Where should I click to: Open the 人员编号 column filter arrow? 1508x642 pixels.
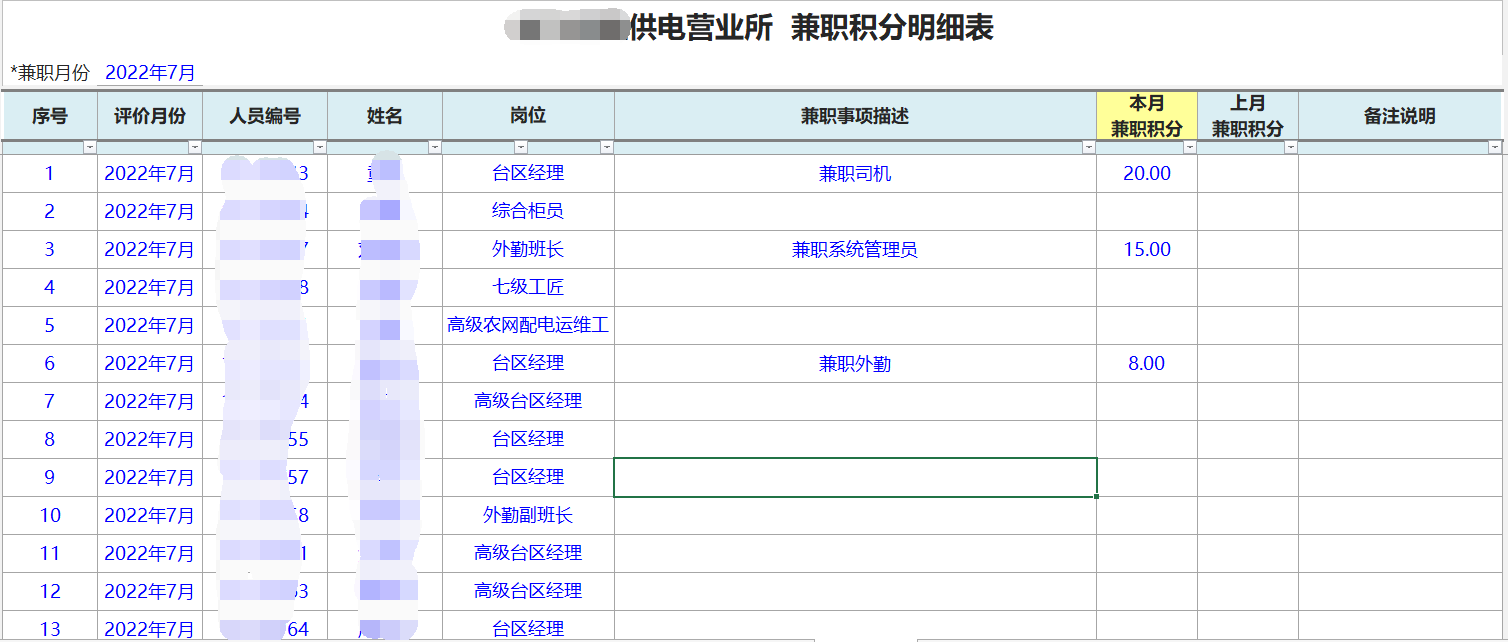pos(320,147)
